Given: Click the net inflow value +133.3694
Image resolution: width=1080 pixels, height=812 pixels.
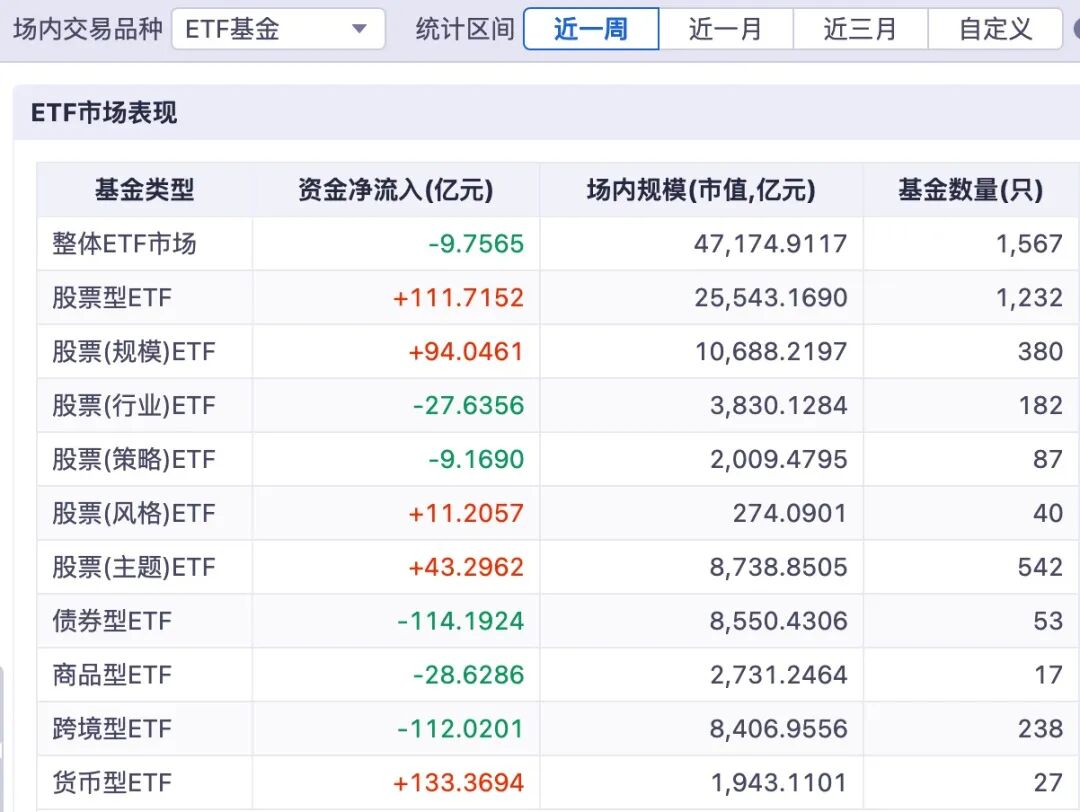Looking at the screenshot, I should [459, 782].
